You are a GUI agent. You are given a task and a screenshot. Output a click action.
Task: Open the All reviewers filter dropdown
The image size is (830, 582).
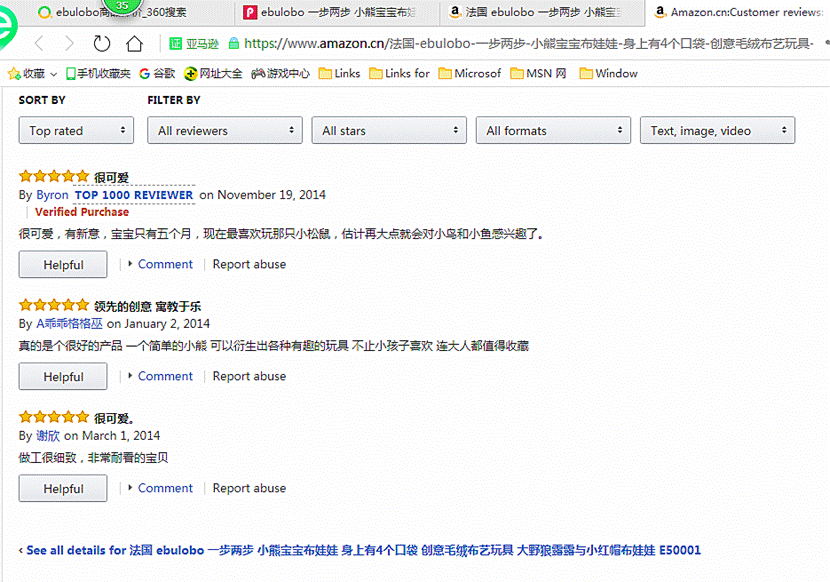tap(225, 130)
